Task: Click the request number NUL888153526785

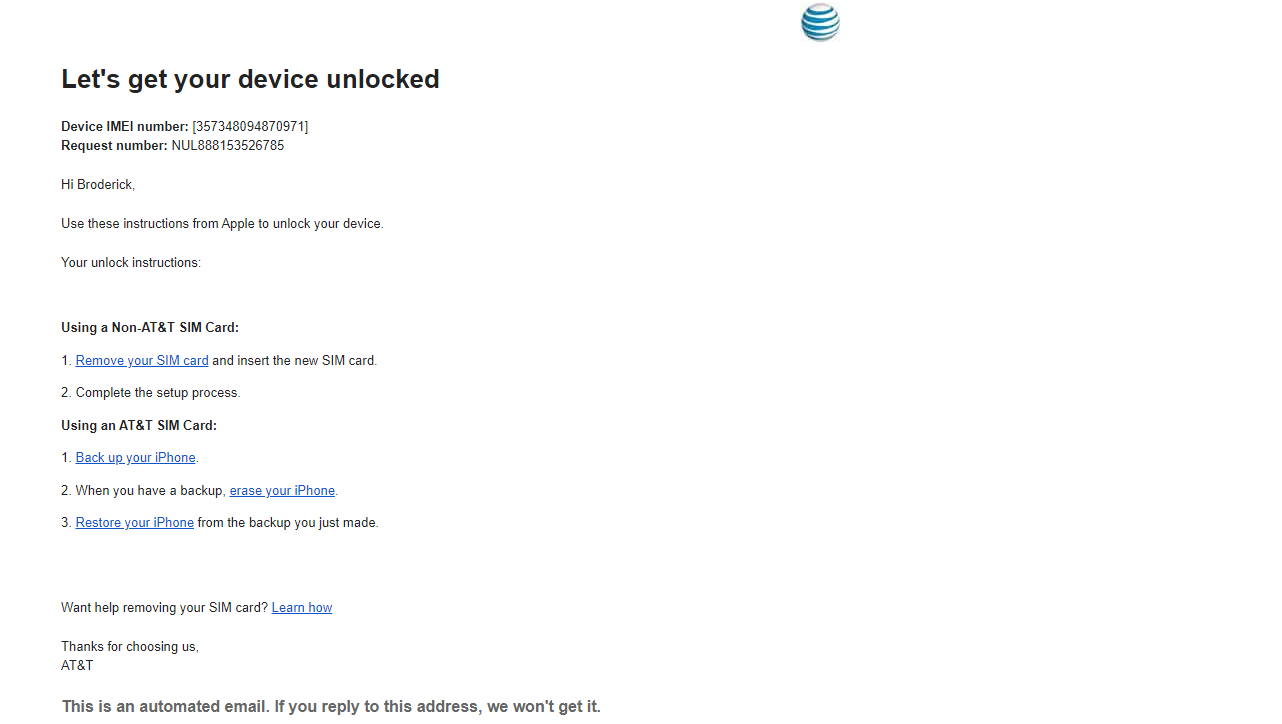Action: pos(228,146)
